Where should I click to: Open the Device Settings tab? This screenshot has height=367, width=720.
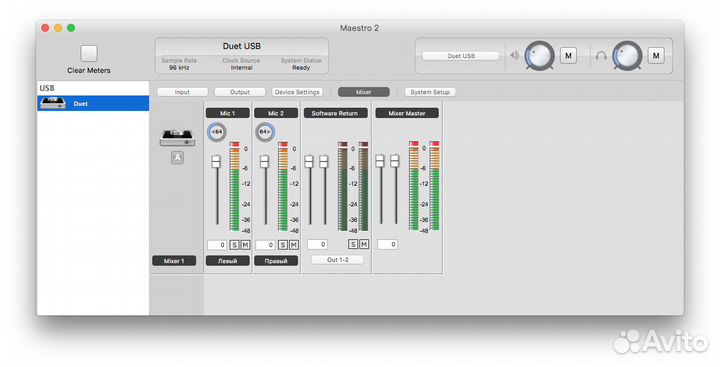[x=297, y=92]
